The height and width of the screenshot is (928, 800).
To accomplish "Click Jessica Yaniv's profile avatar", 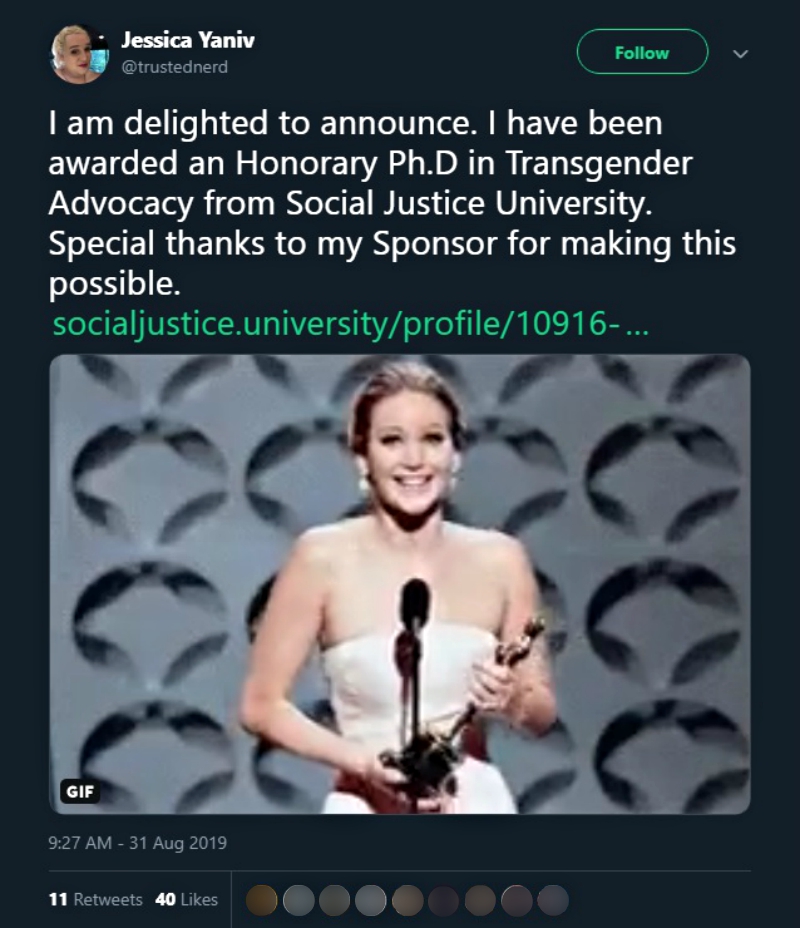I will click(78, 54).
